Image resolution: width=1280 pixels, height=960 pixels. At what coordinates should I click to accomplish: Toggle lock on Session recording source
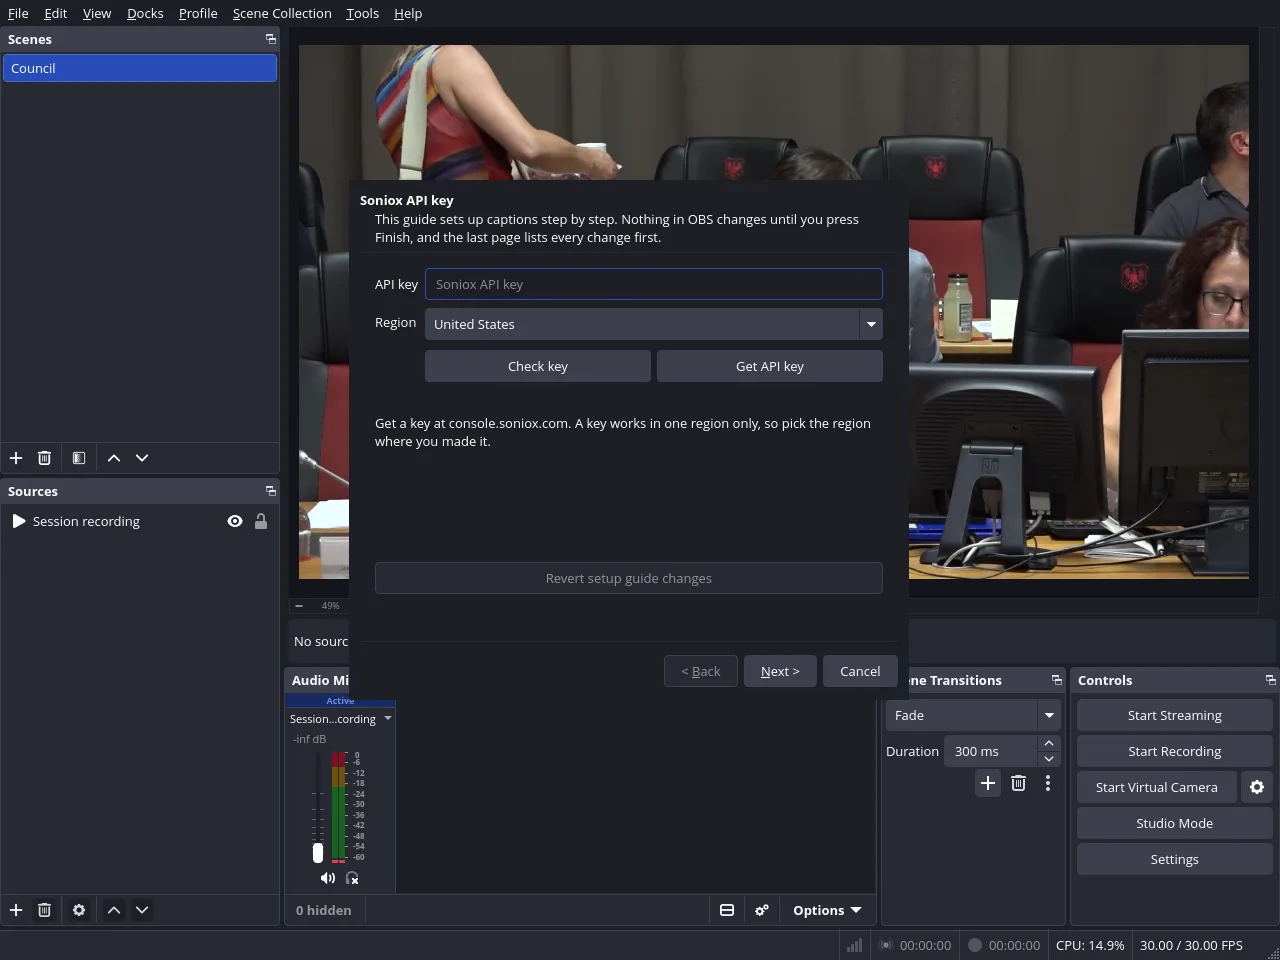pyautogui.click(x=261, y=521)
